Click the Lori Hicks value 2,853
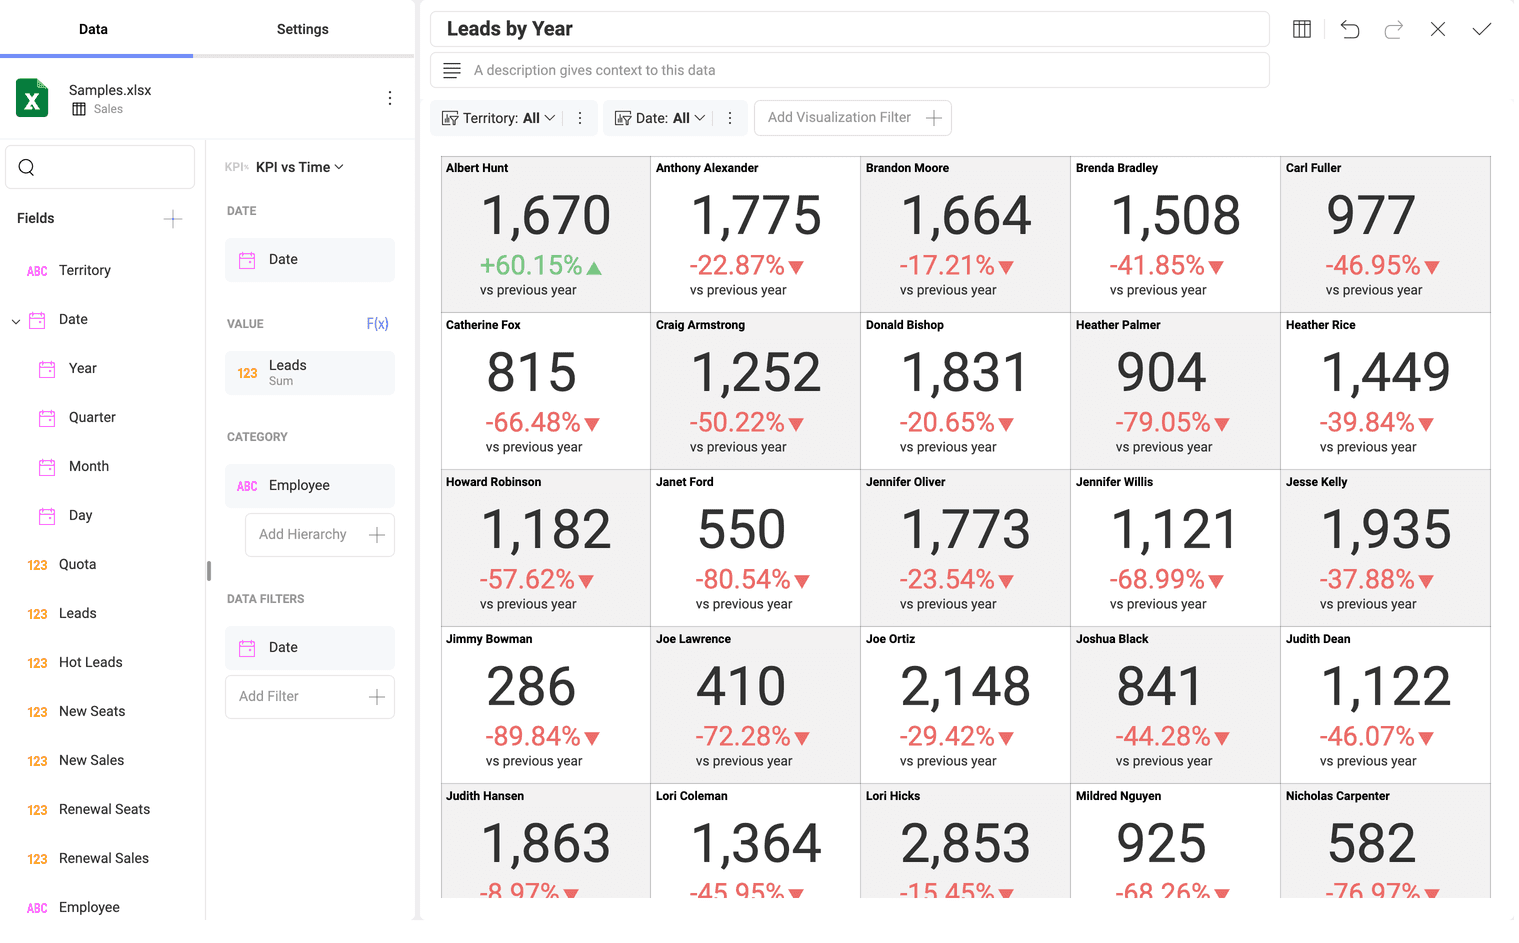 (x=966, y=844)
